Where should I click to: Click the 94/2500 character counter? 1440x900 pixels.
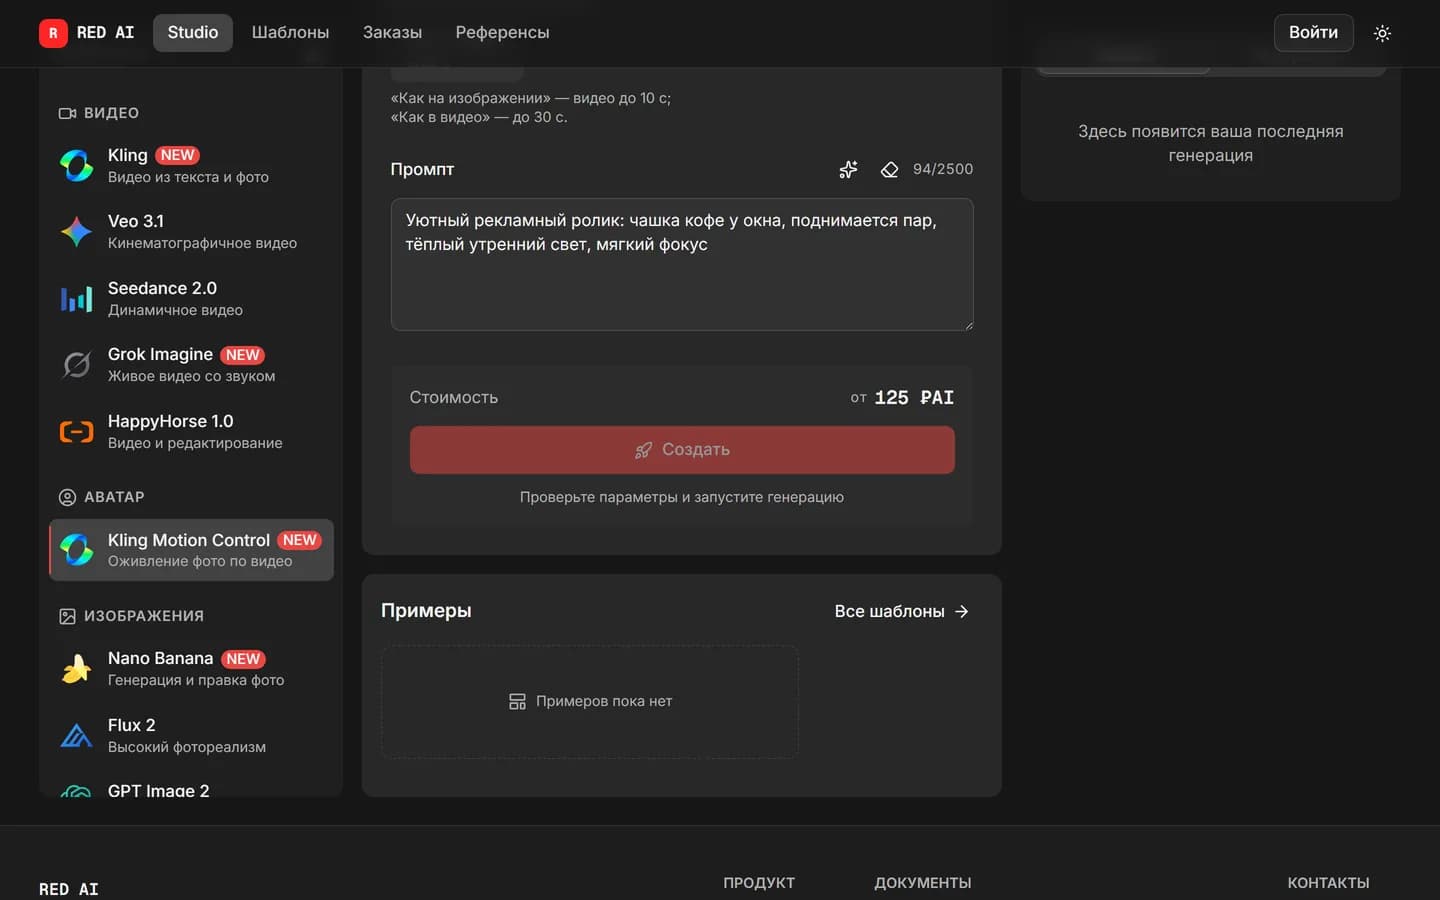tap(943, 169)
